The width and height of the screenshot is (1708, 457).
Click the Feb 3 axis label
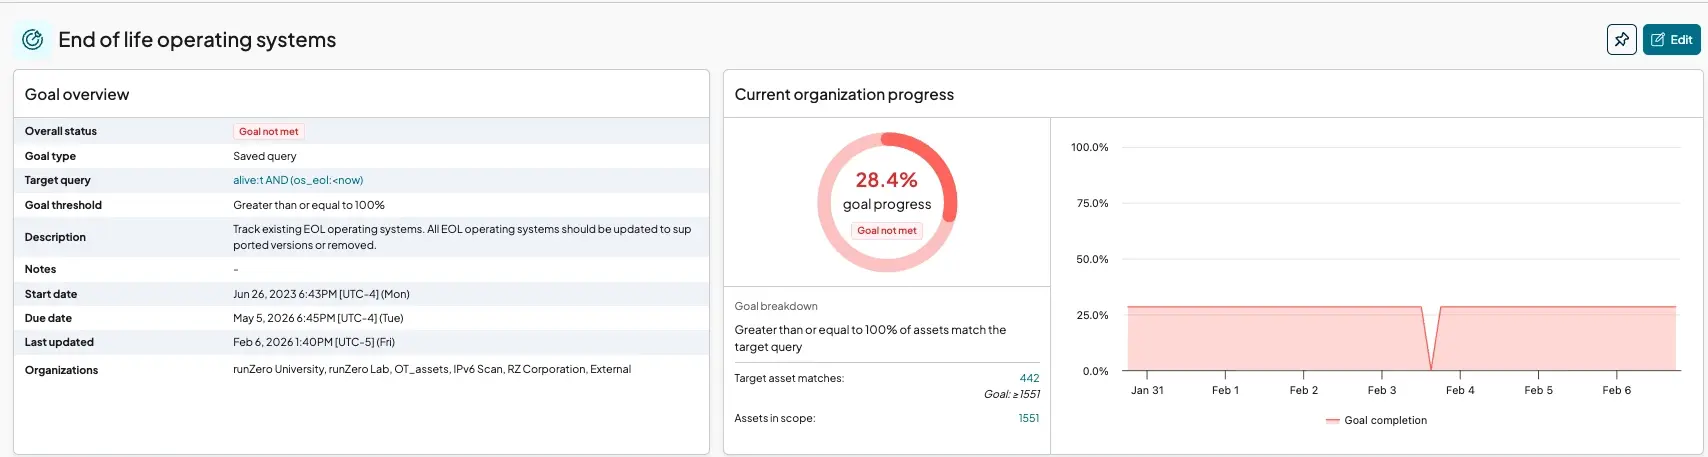pos(1381,391)
